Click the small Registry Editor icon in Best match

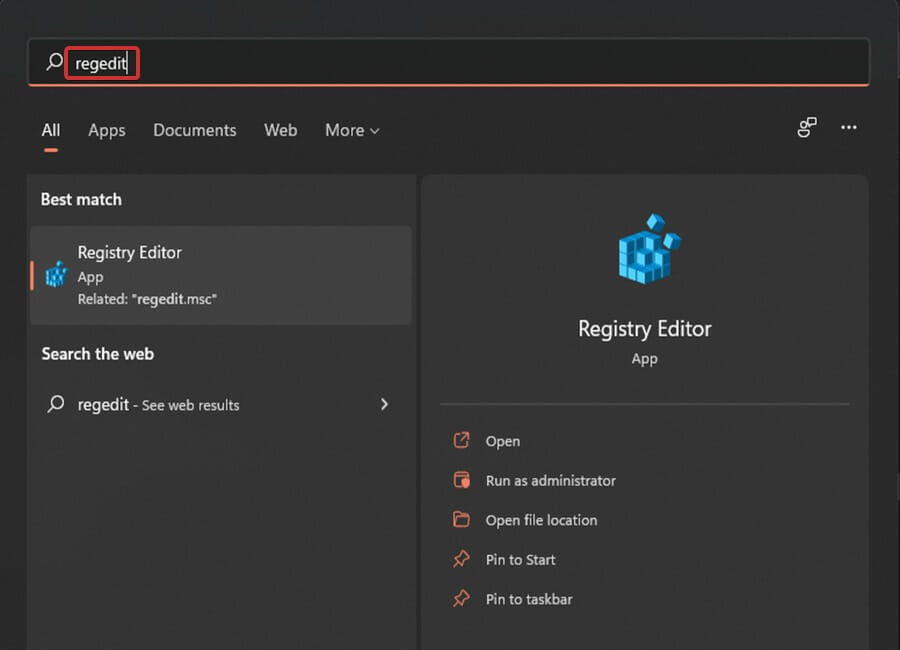[x=56, y=274]
